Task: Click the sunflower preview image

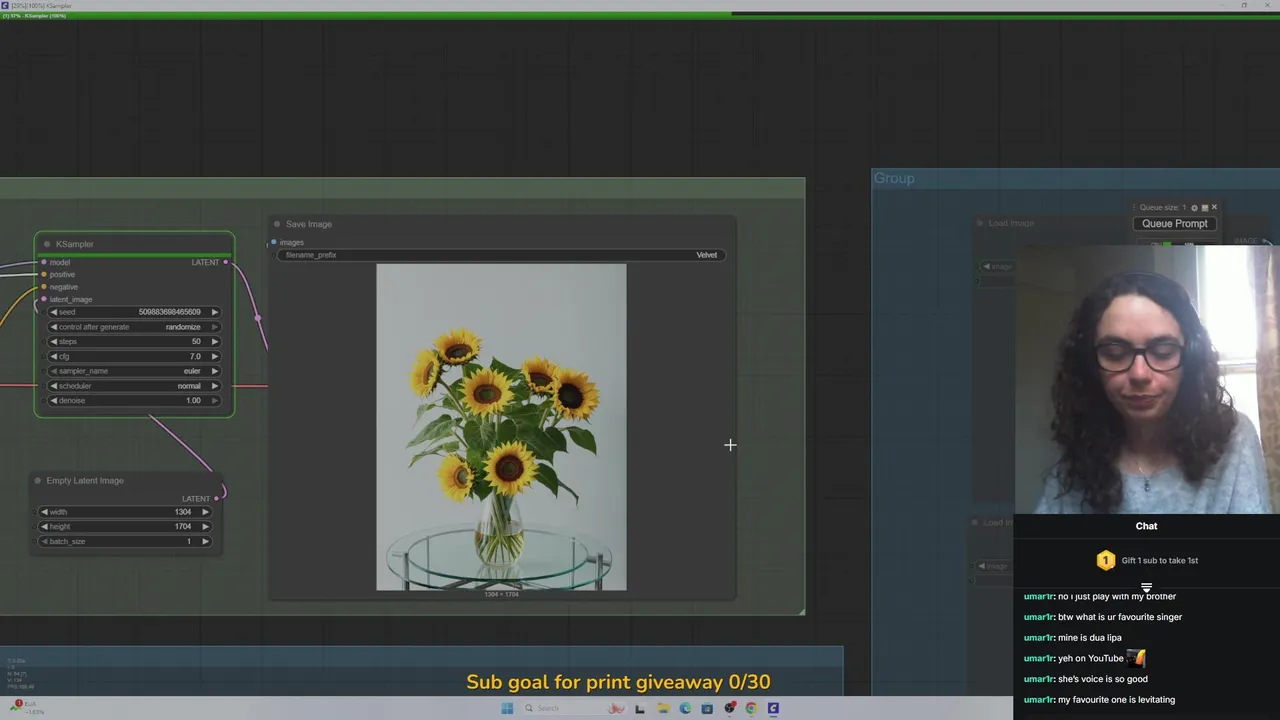Action: (x=501, y=427)
